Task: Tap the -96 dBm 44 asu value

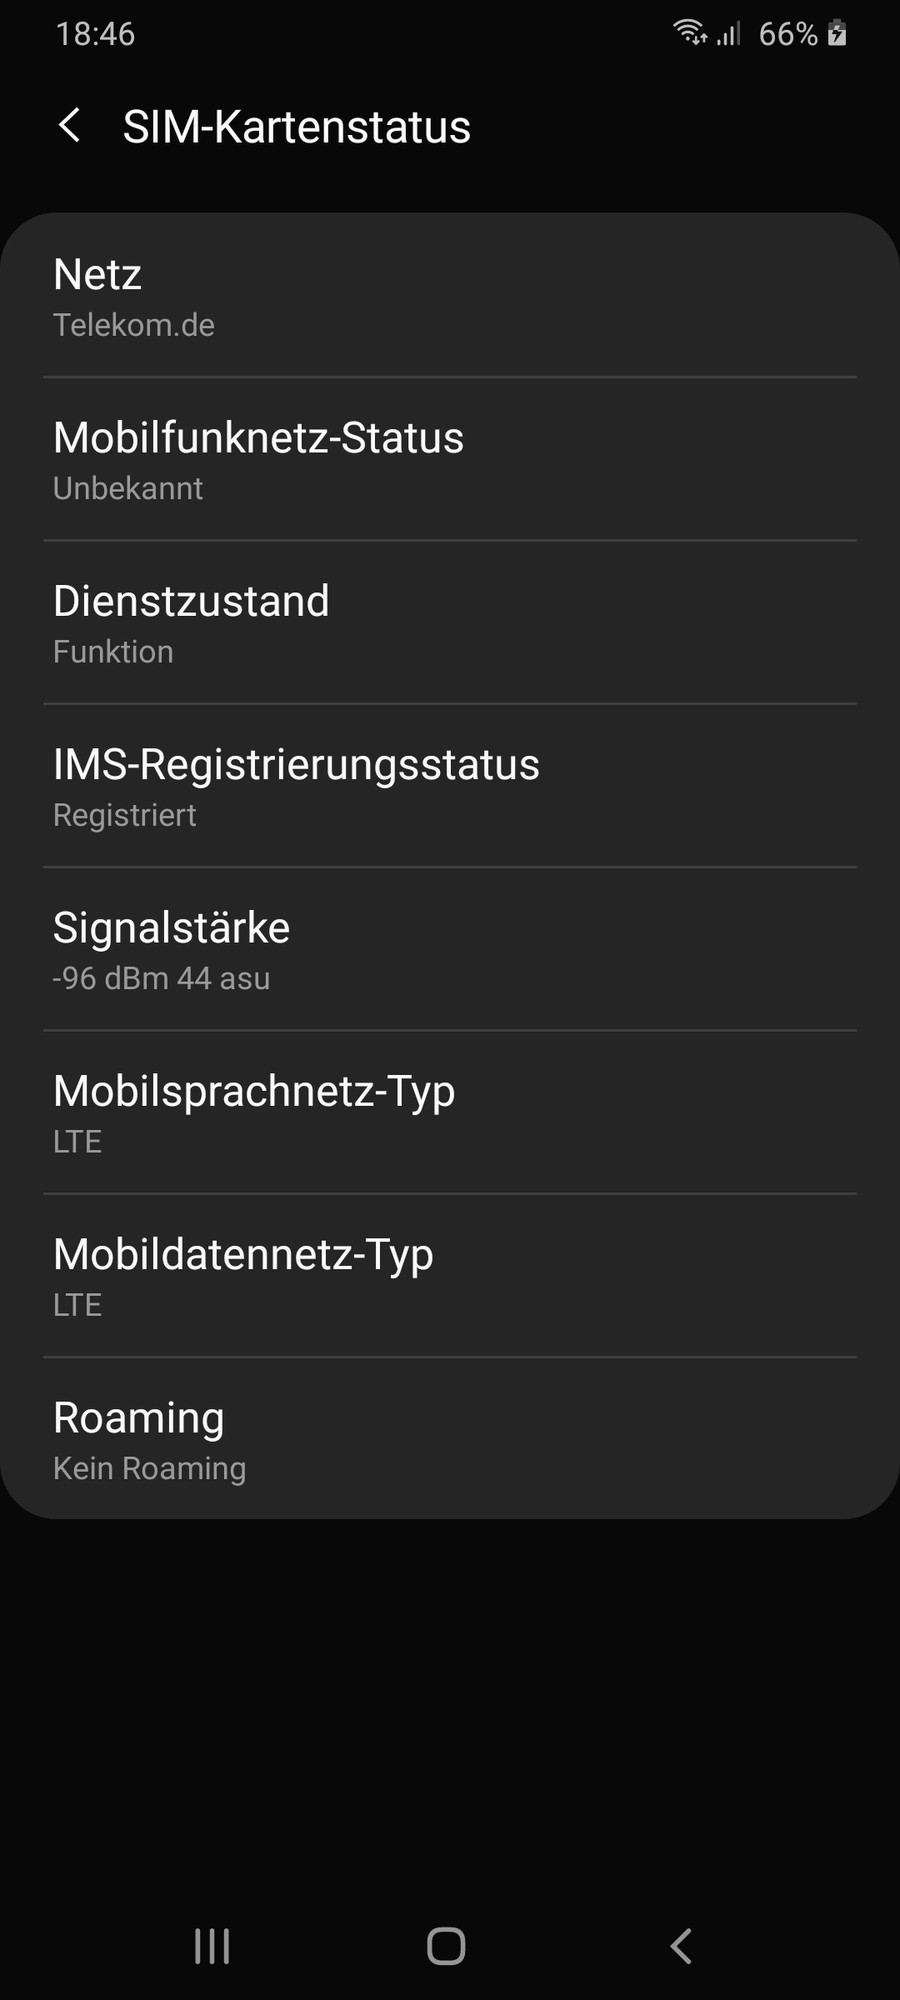Action: [161, 978]
